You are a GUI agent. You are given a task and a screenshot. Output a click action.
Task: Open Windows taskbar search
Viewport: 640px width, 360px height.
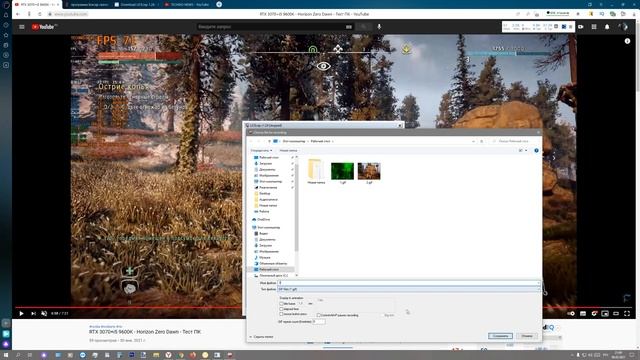coord(18,355)
